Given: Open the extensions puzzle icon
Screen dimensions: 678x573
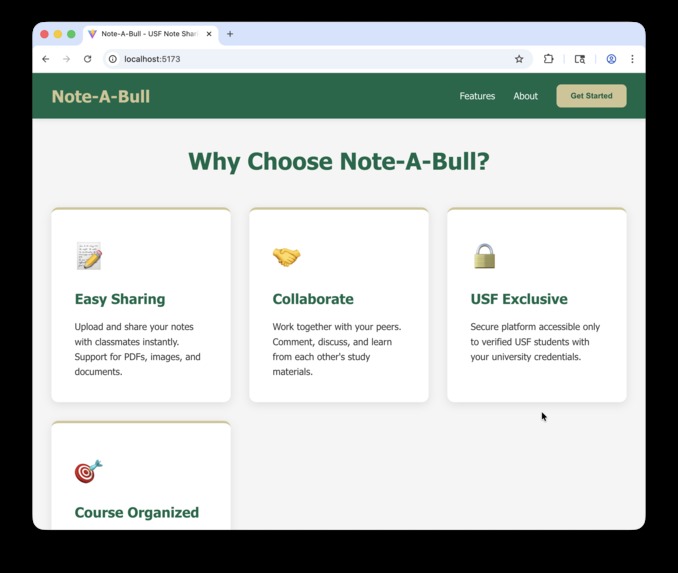Looking at the screenshot, I should coord(548,59).
